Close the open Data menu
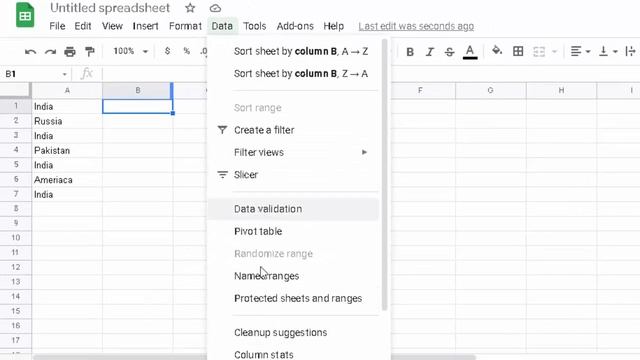Viewport: 640px width, 360px height. click(222, 26)
